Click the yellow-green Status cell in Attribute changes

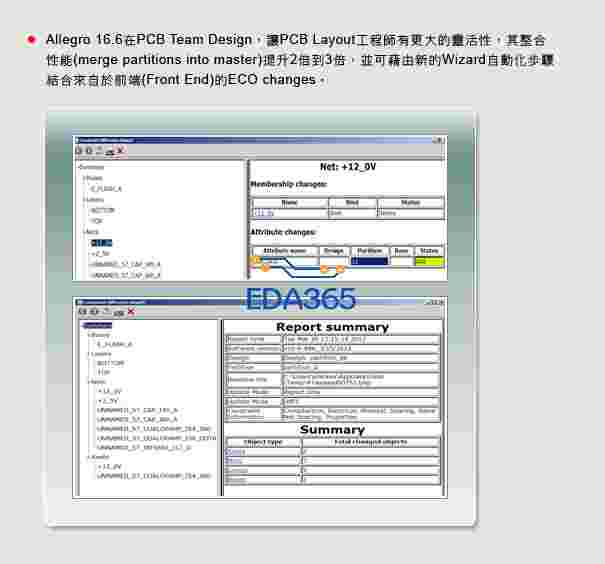[x=429, y=261]
